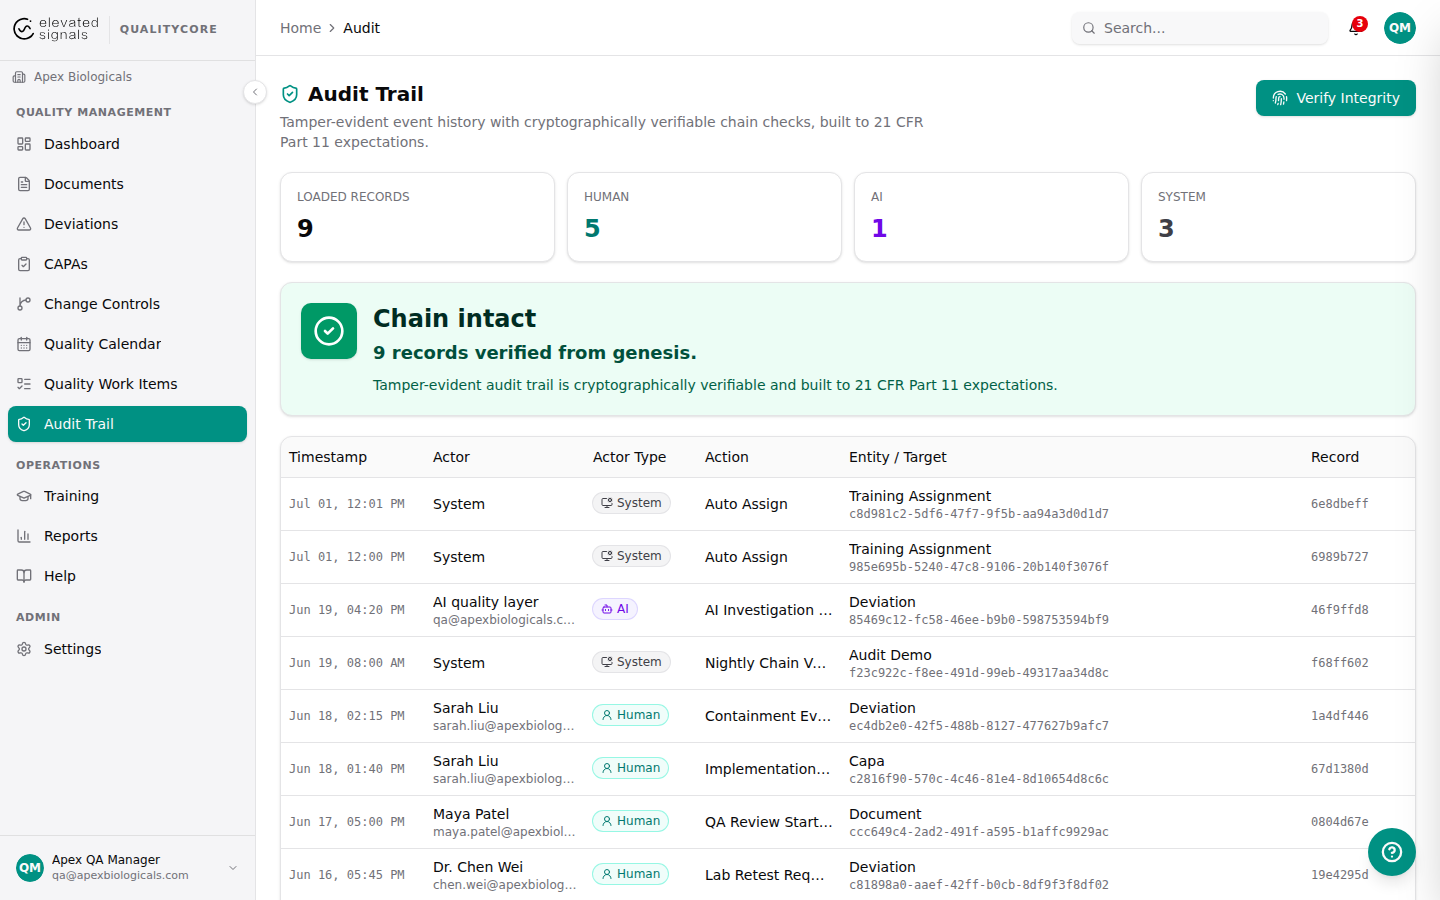The image size is (1440, 900).
Task: Click Nightly Chain V... action cell
Action: coord(765,663)
